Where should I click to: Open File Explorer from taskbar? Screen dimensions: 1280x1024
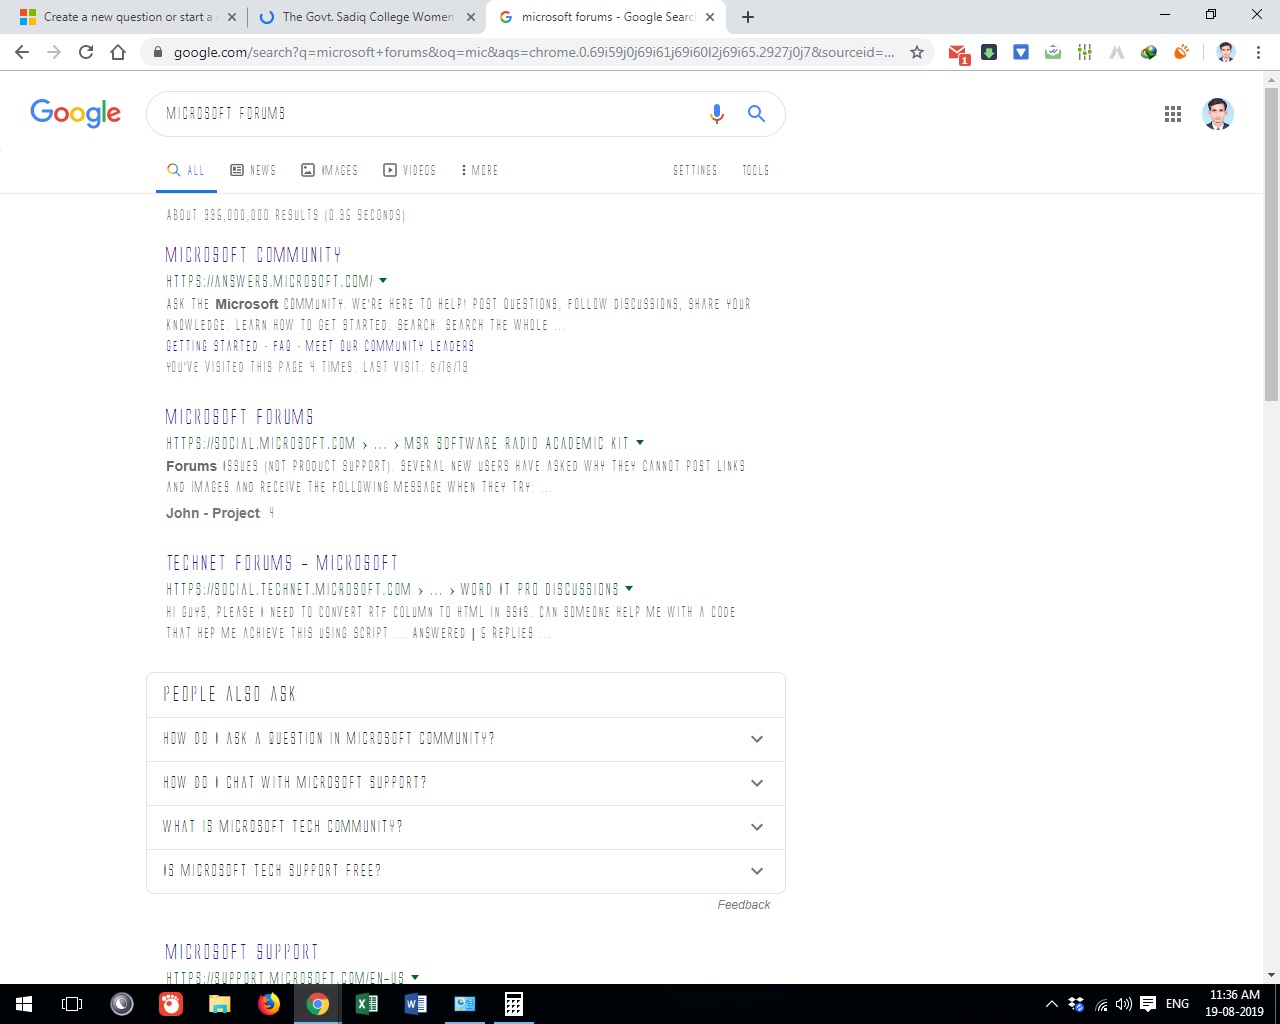tap(220, 1004)
